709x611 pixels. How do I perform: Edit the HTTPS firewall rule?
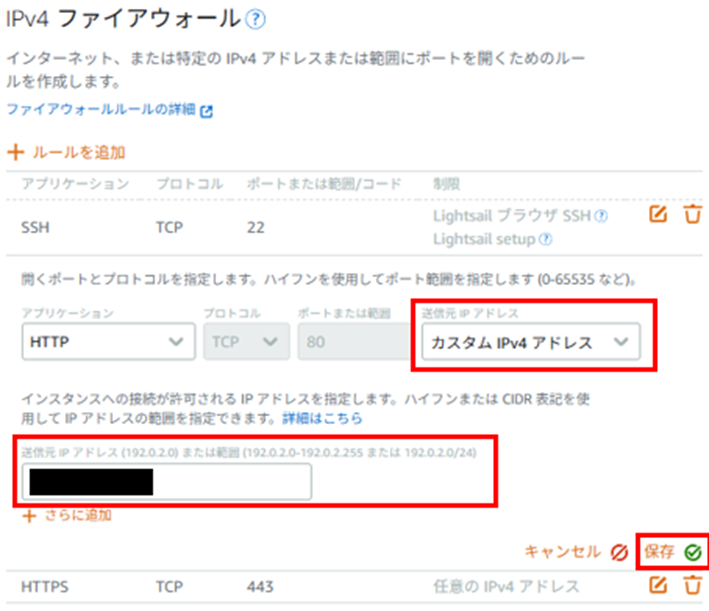658,585
